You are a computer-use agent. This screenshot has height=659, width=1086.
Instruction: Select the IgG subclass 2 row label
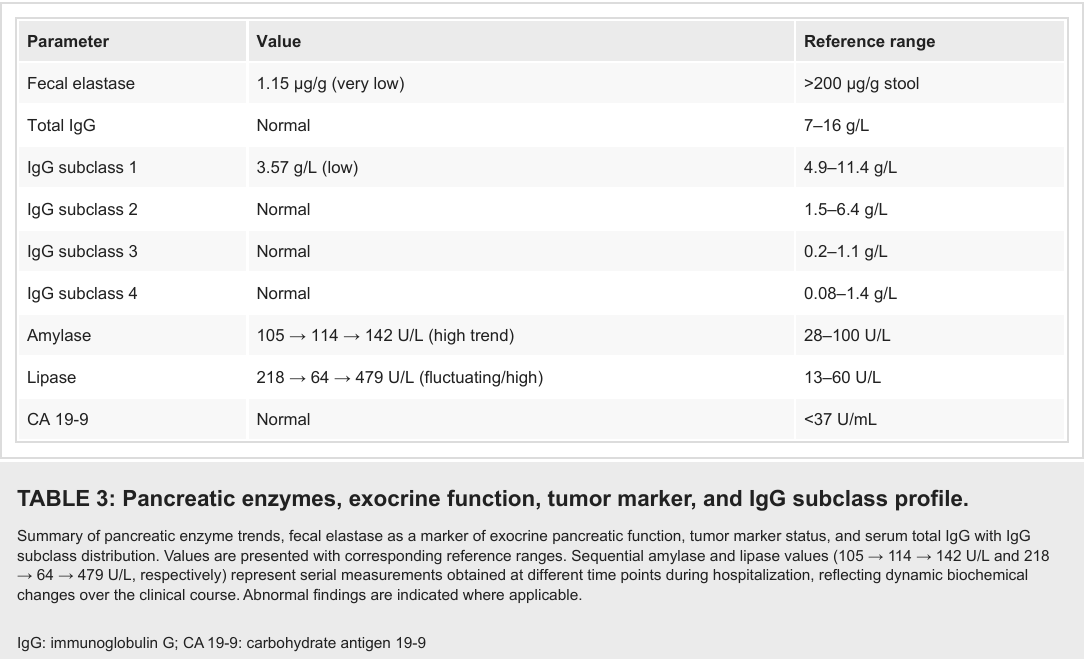82,209
